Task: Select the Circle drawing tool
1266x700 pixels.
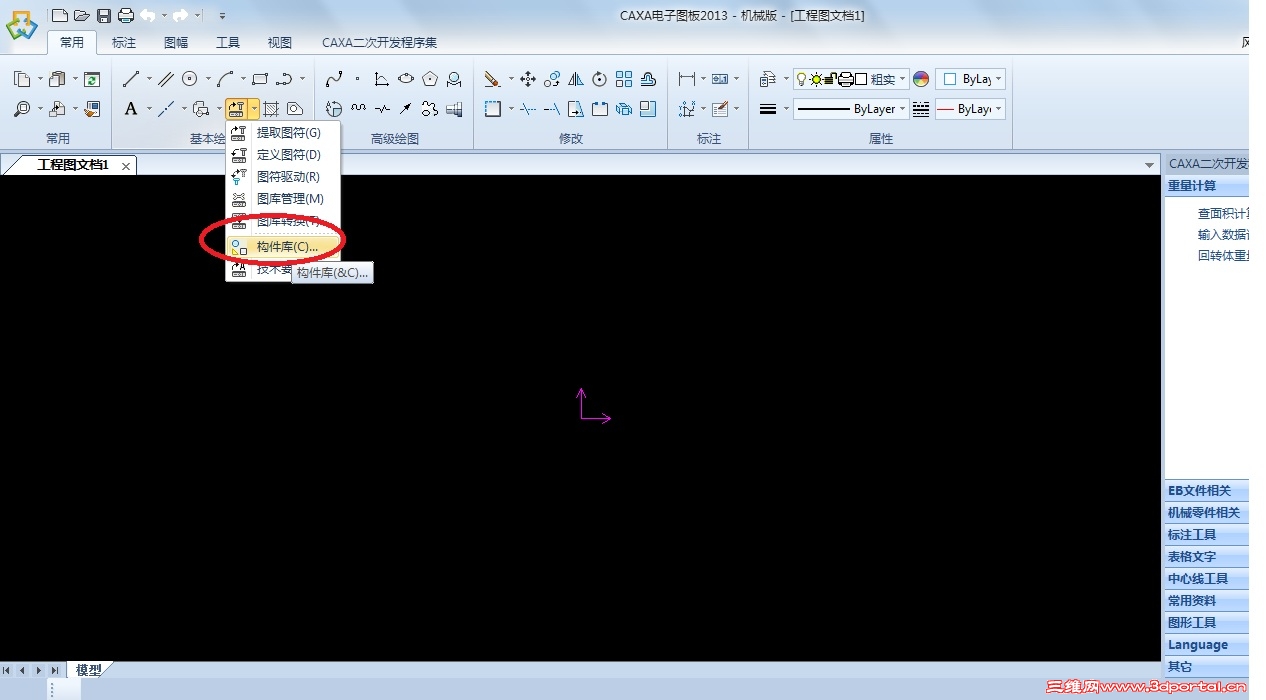Action: 189,79
